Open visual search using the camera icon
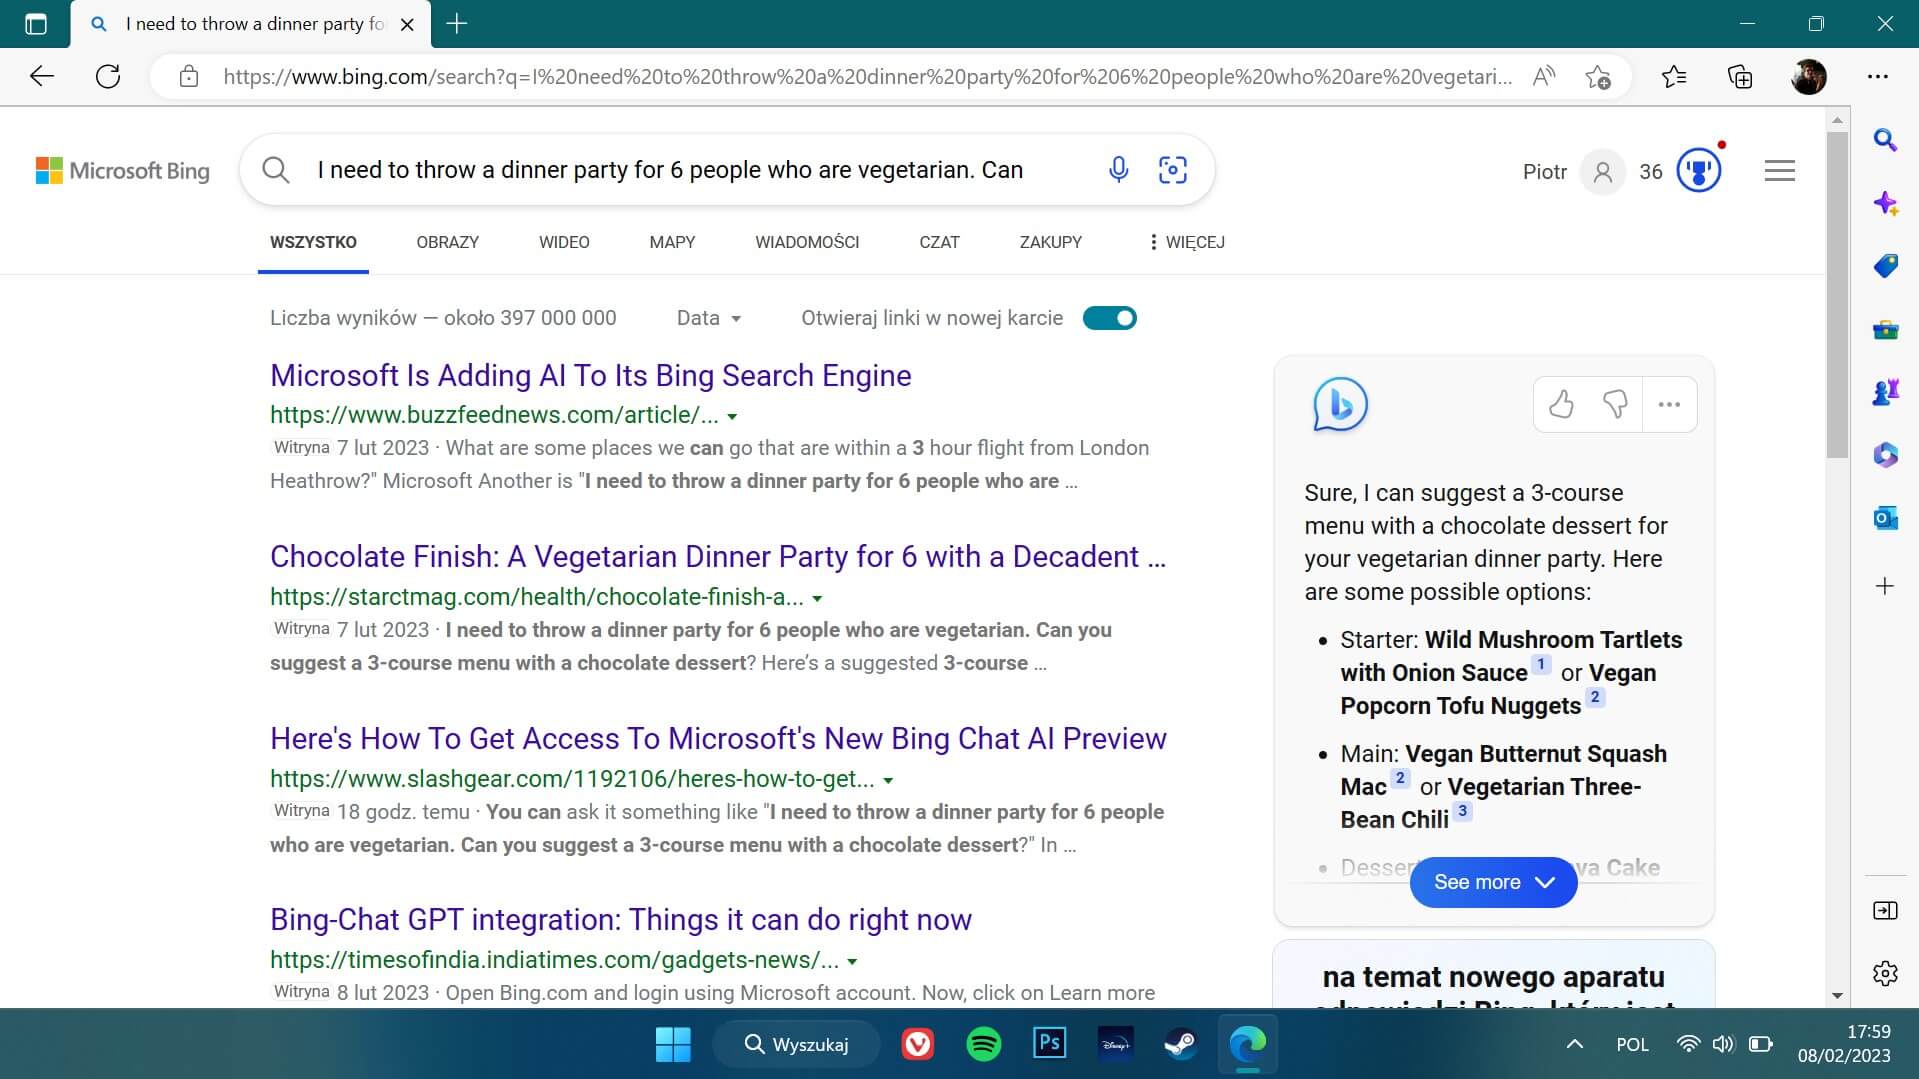The width and height of the screenshot is (1919, 1079). point(1172,170)
